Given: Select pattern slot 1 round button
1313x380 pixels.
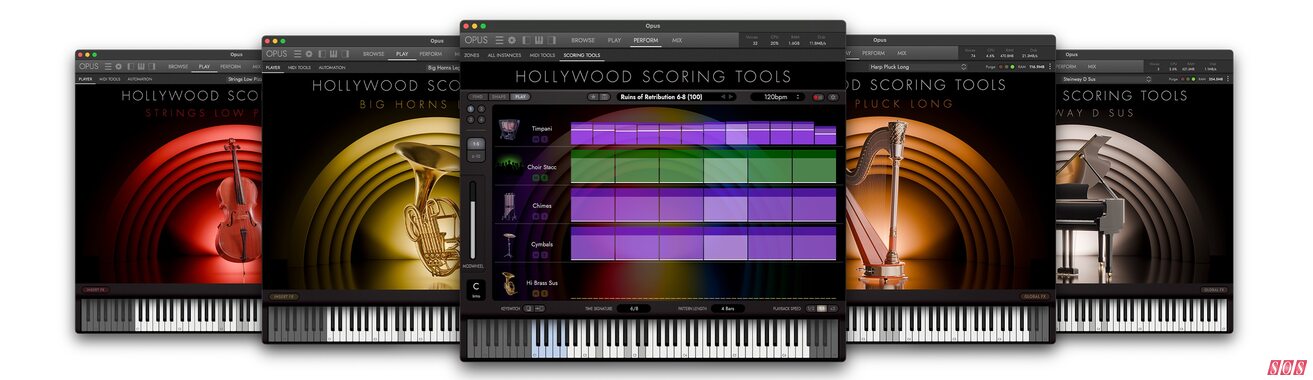Looking at the screenshot, I should [470, 108].
